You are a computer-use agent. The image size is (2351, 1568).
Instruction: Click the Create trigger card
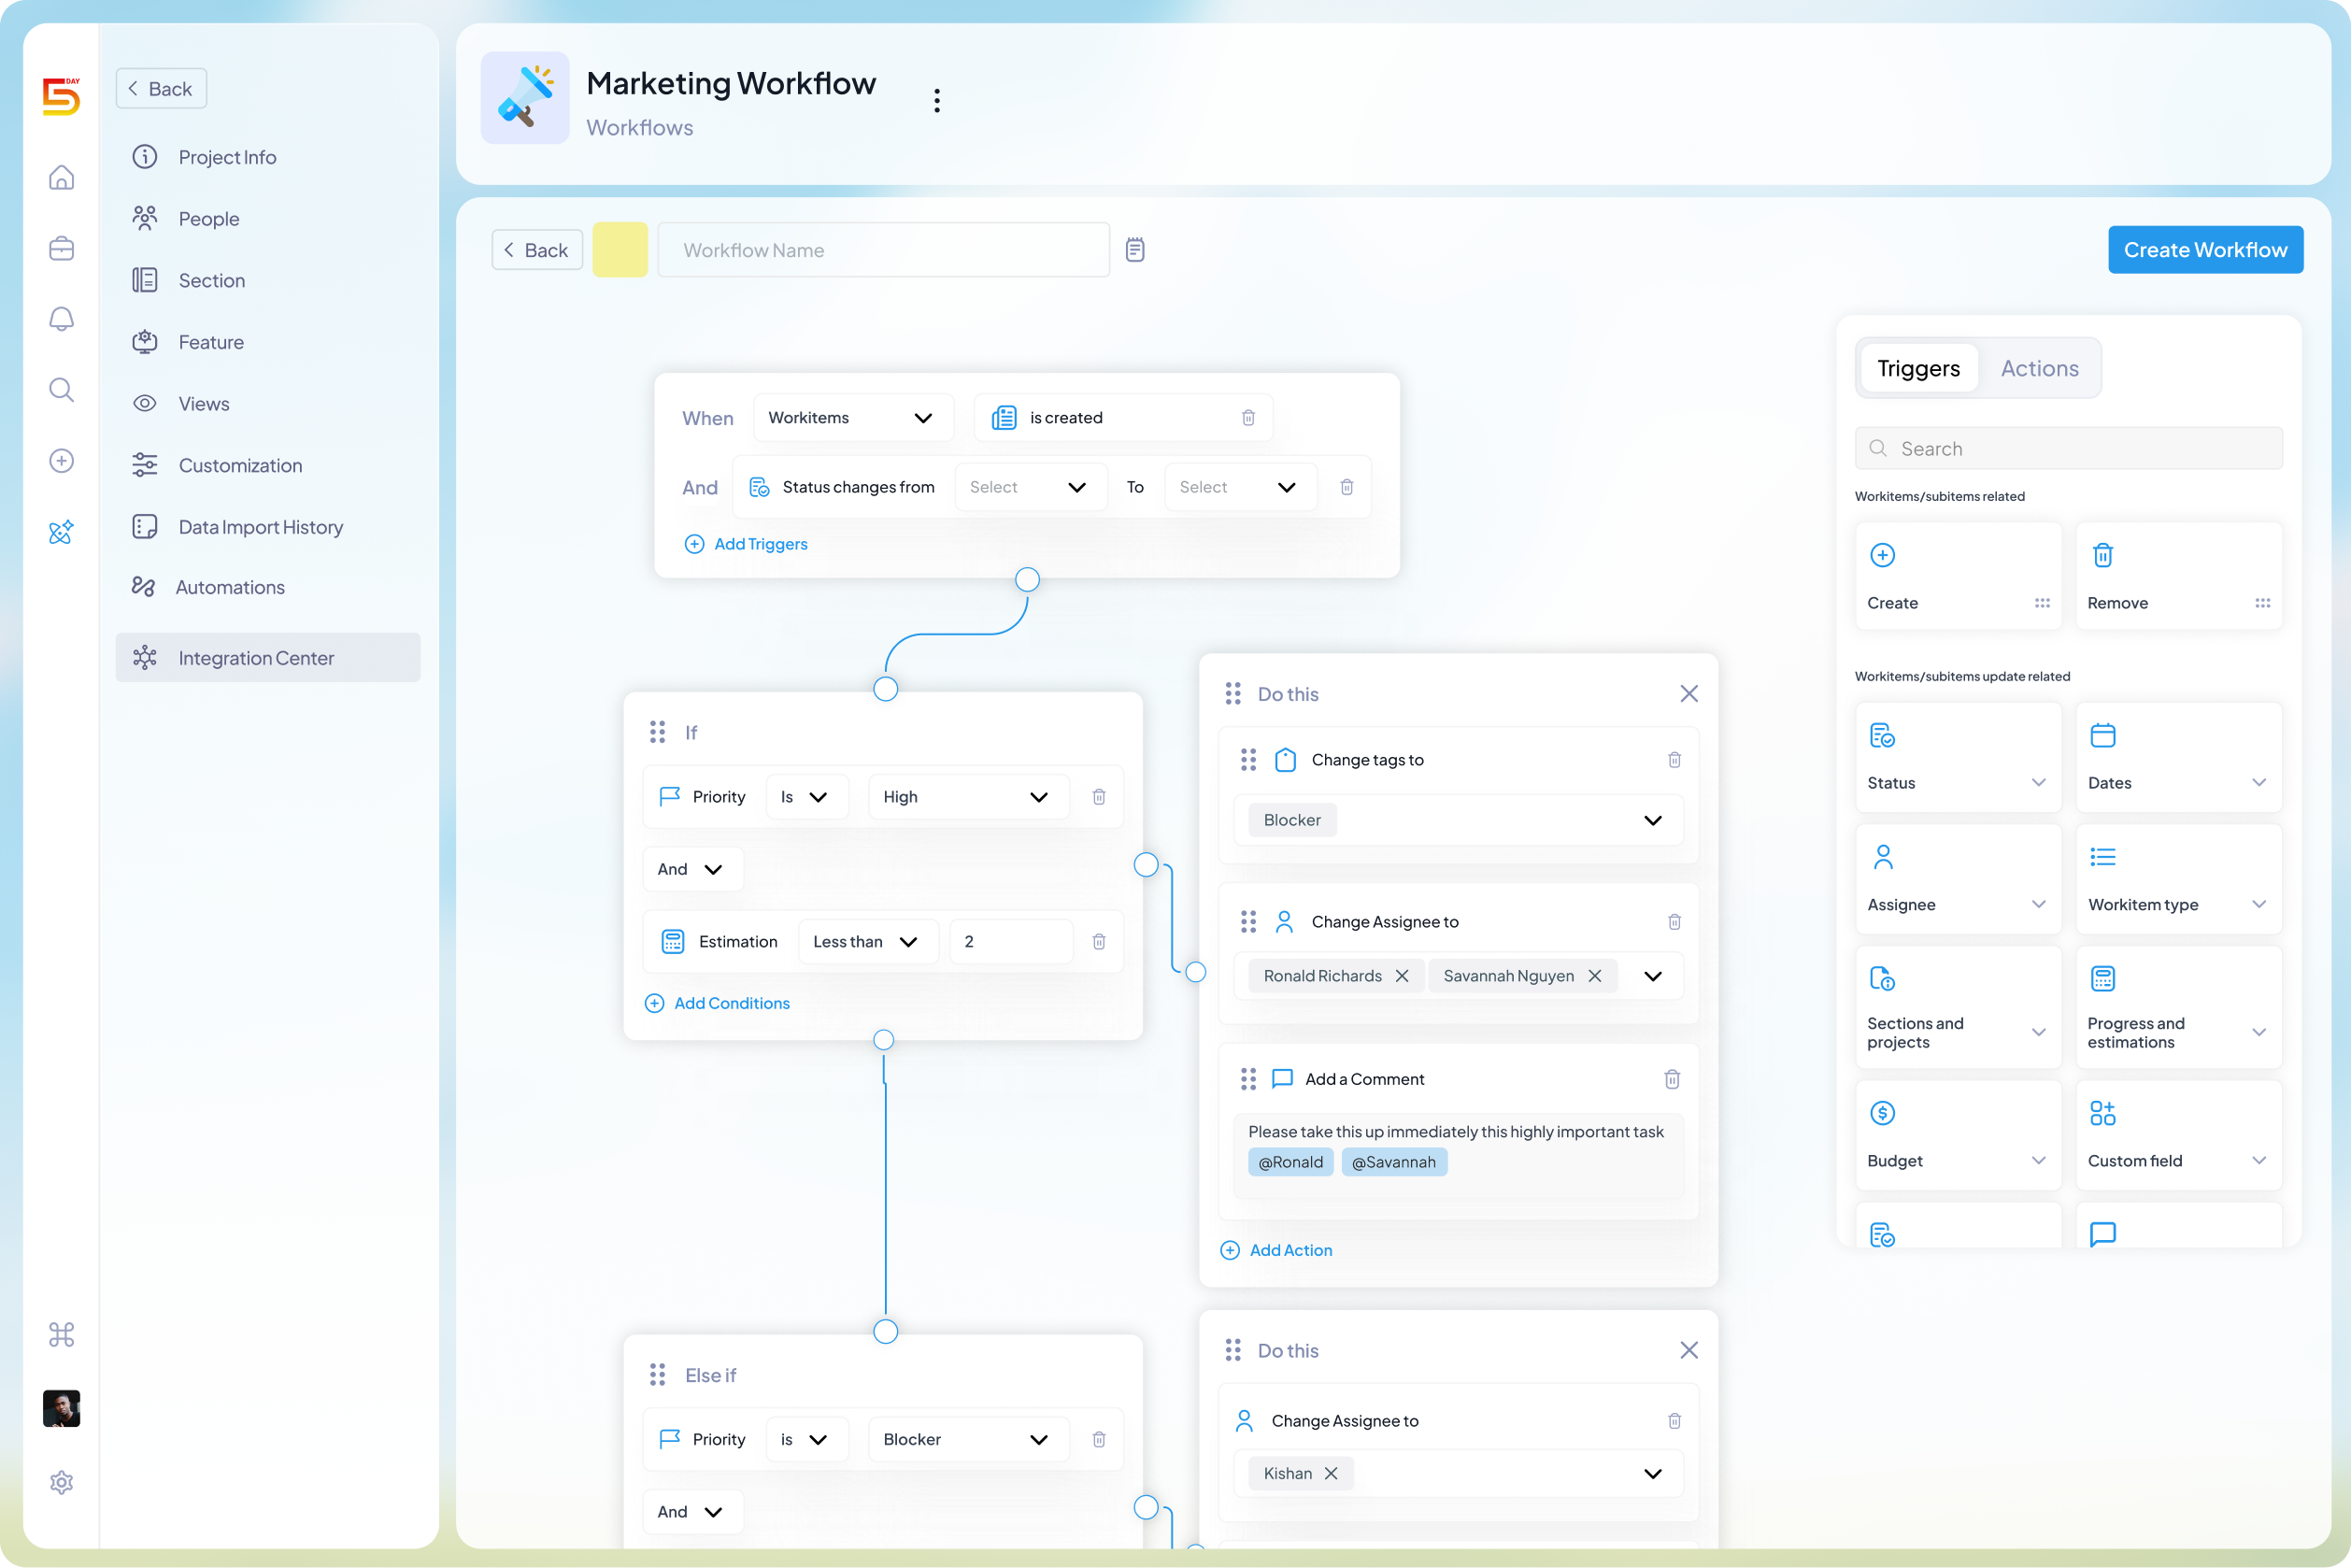click(1957, 576)
